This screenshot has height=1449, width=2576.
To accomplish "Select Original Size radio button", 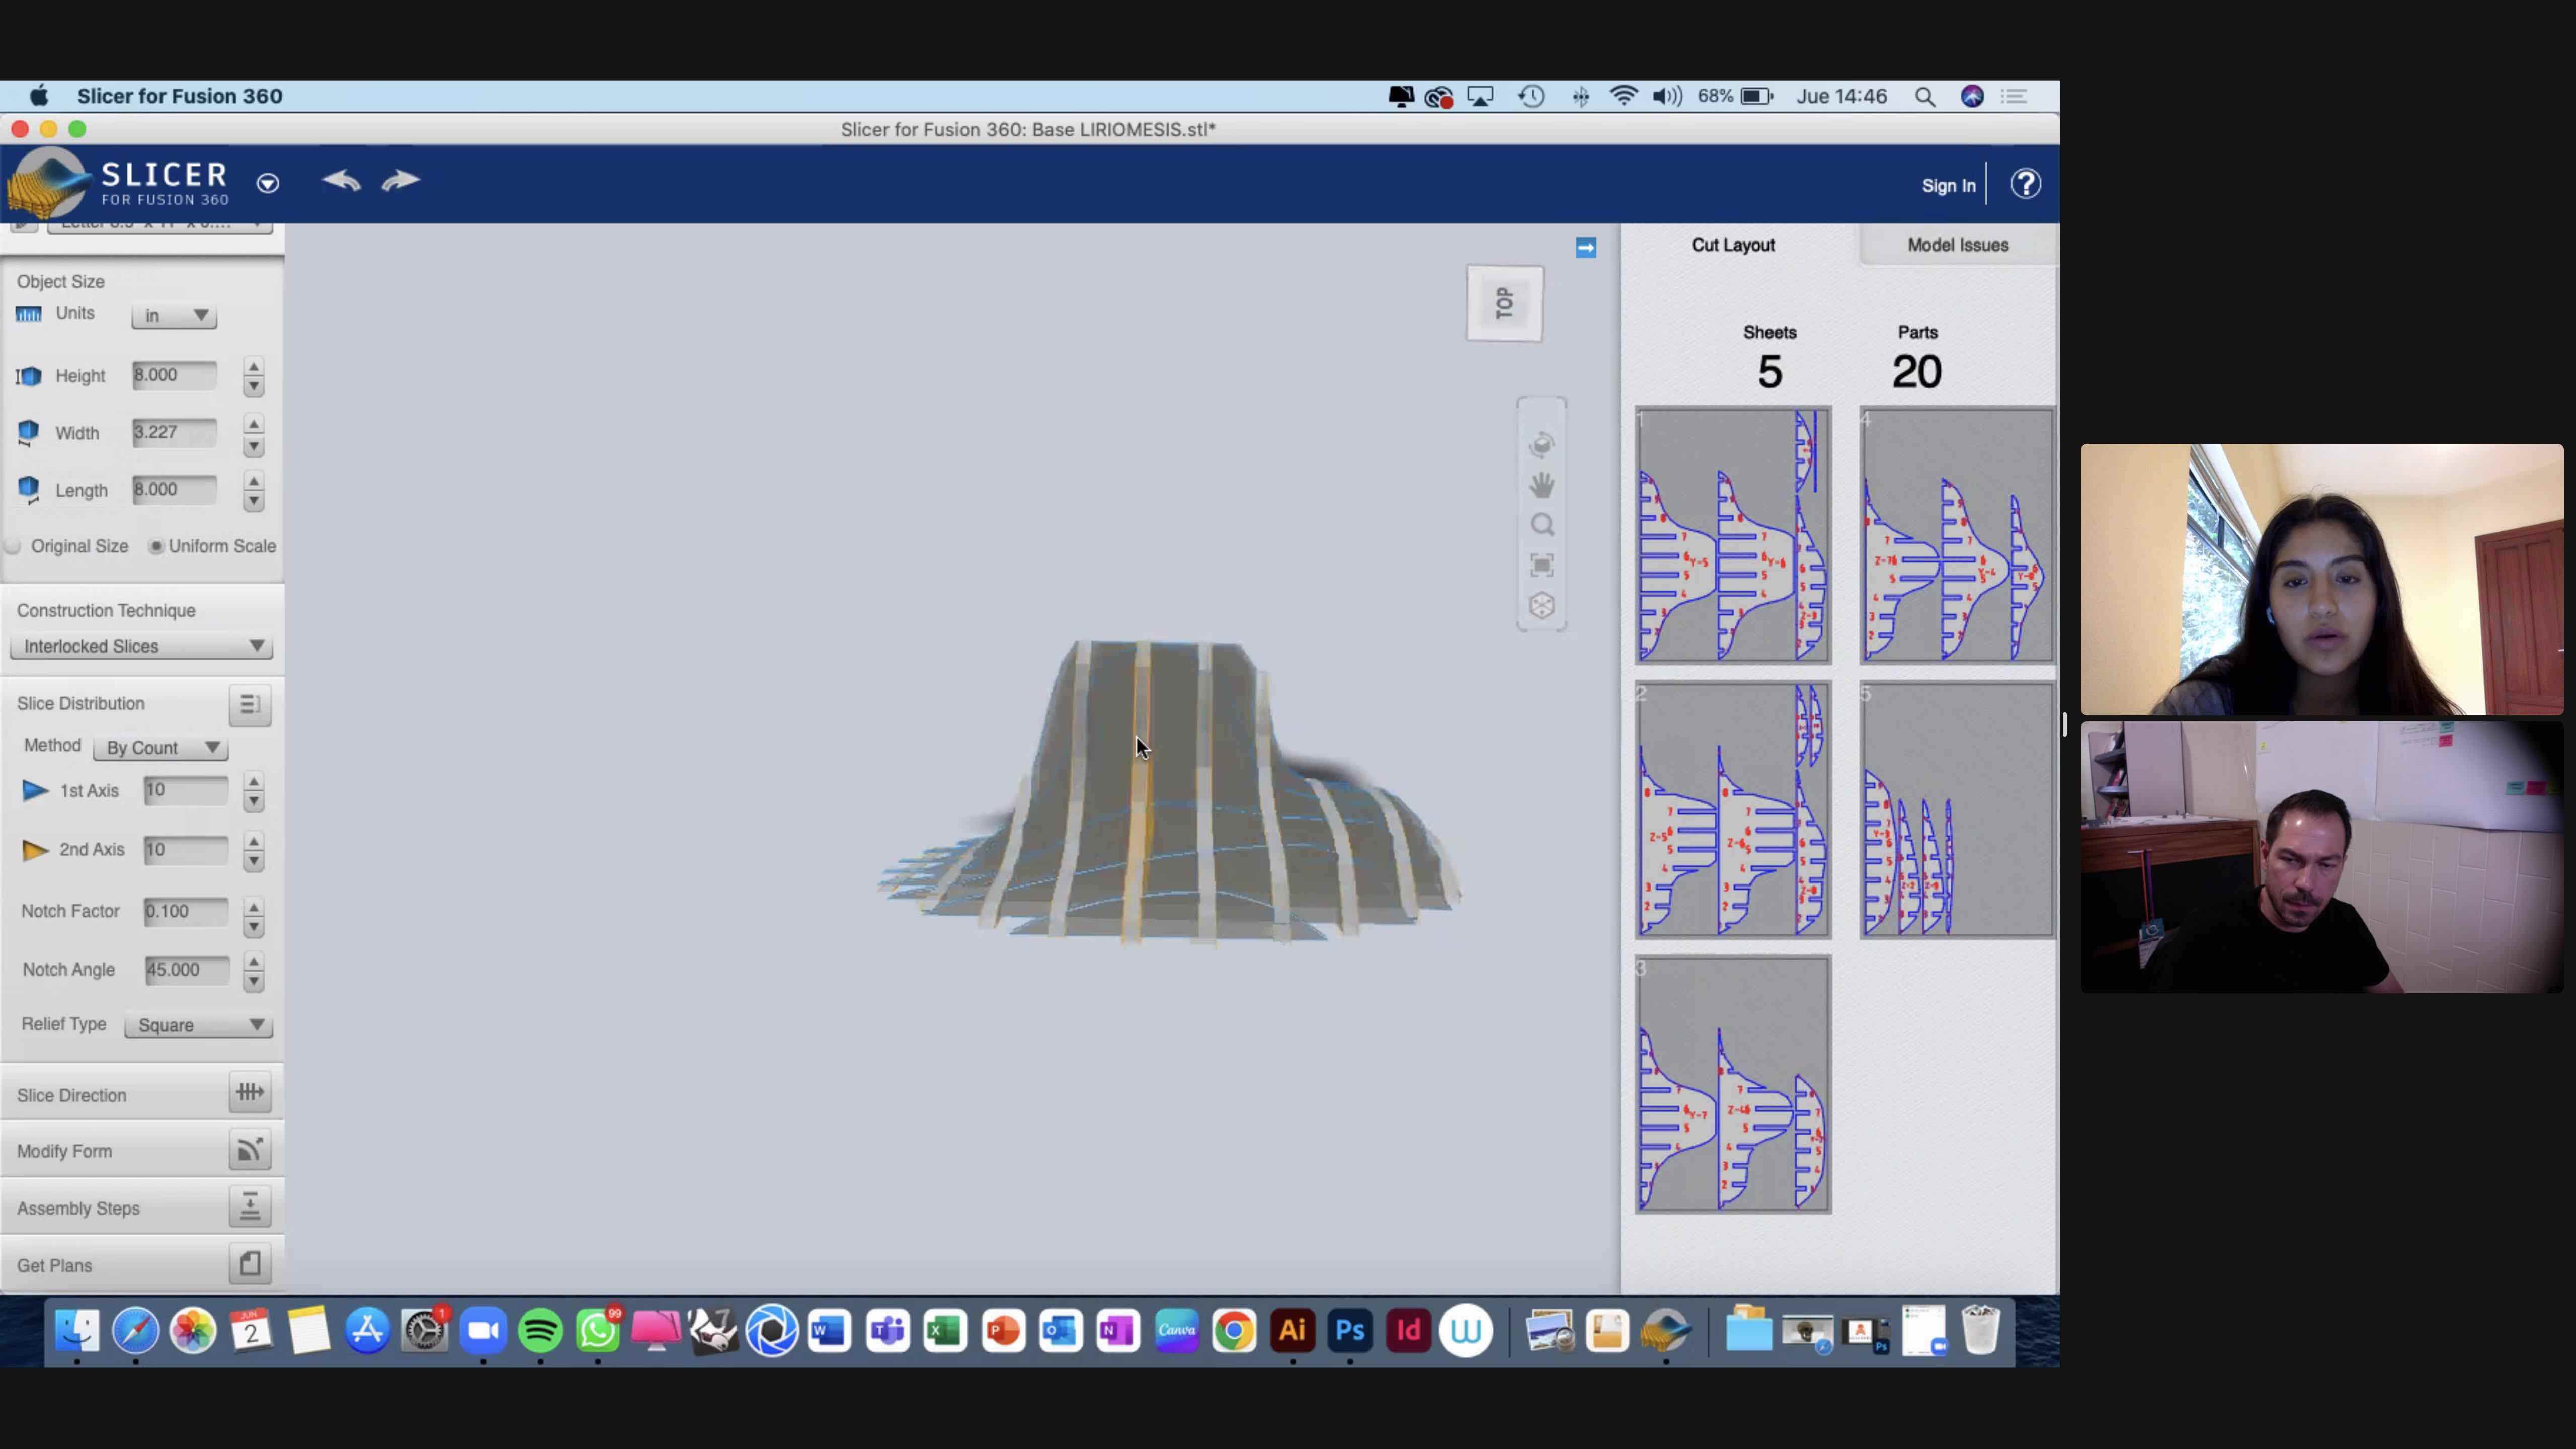I will point(14,546).
